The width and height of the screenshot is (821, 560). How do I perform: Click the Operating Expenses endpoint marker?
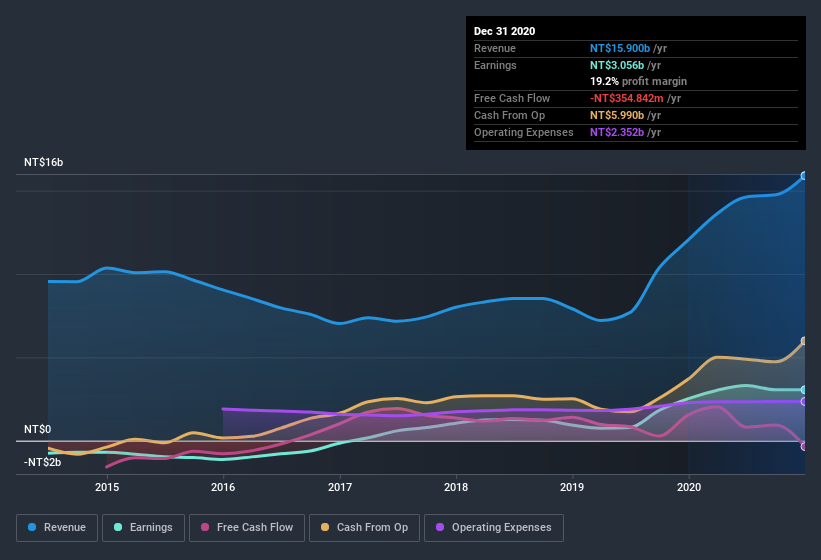[804, 401]
